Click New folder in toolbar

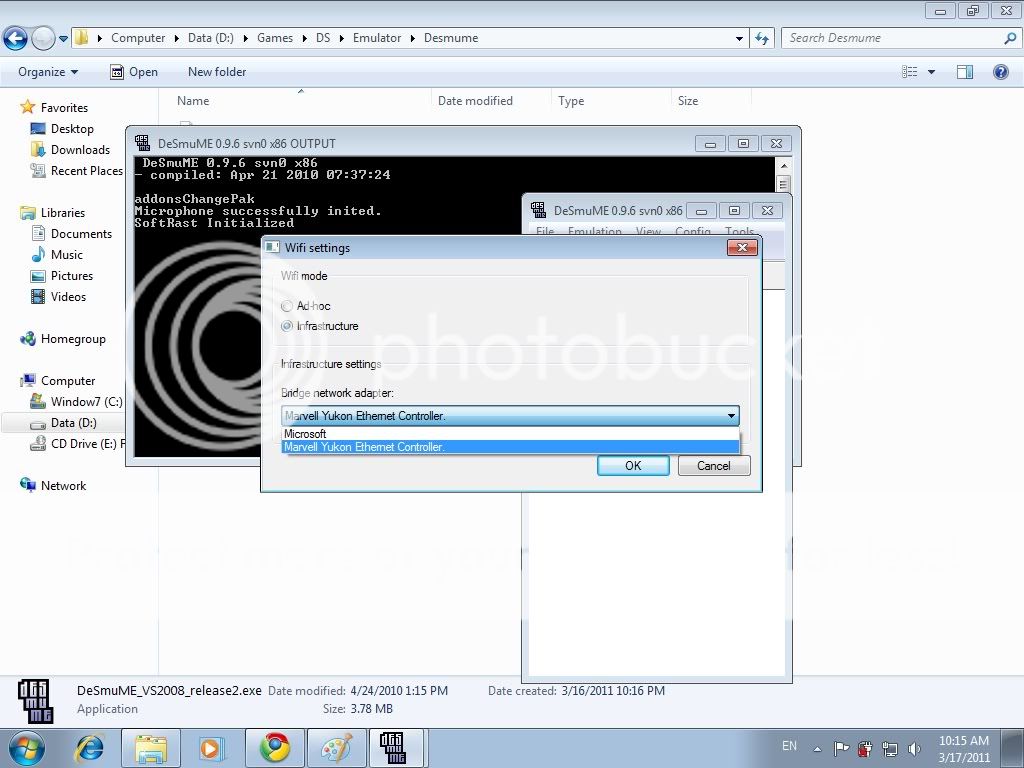tap(217, 72)
